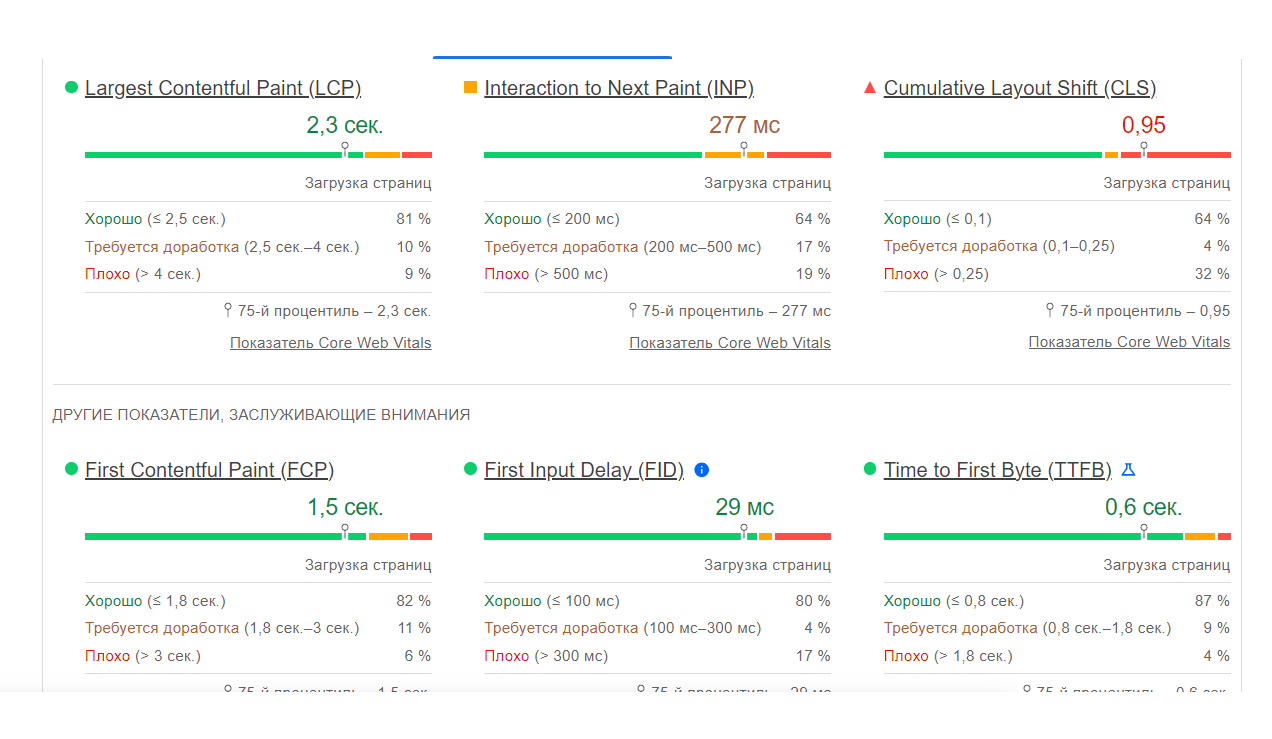Click the red segment of the INP distribution bar
1272x739 pixels.
click(798, 155)
